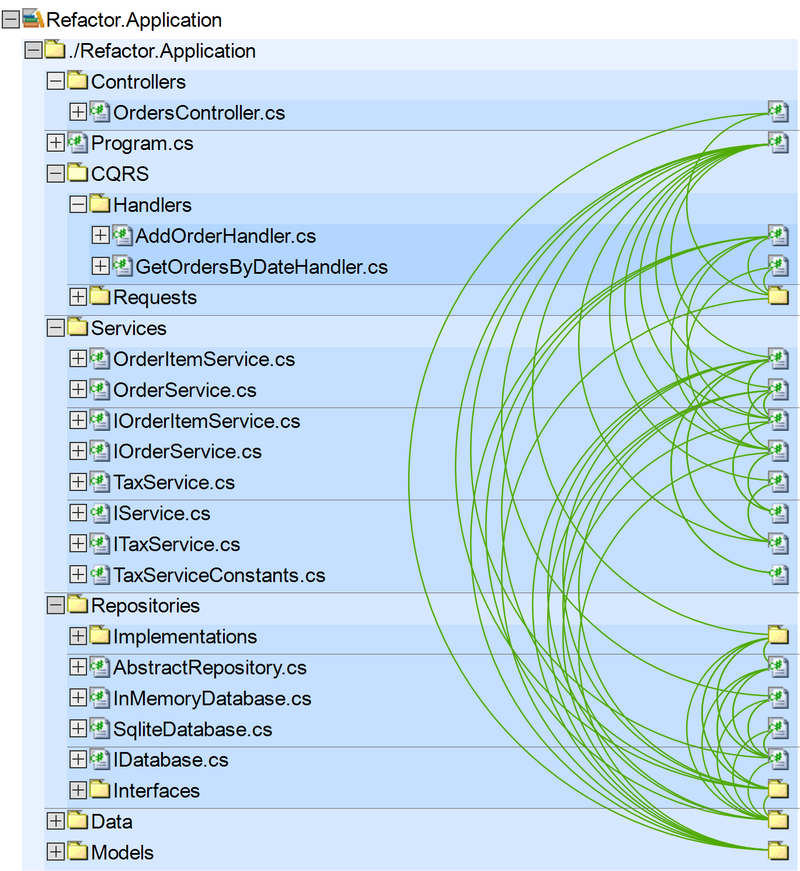800x871 pixels.
Task: Select the InMemoryDatabase.cs tree row
Action: coord(432,698)
